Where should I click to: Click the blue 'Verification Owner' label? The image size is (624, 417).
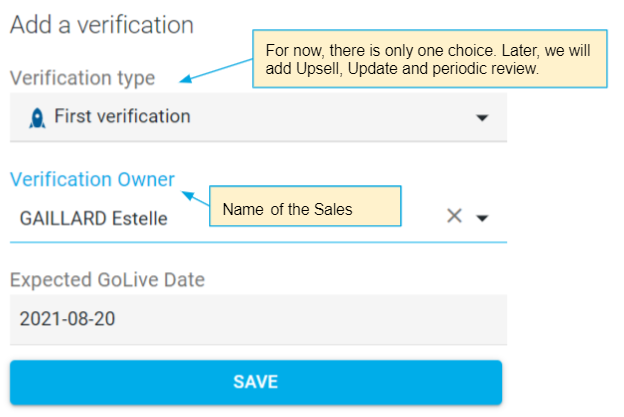(92, 179)
